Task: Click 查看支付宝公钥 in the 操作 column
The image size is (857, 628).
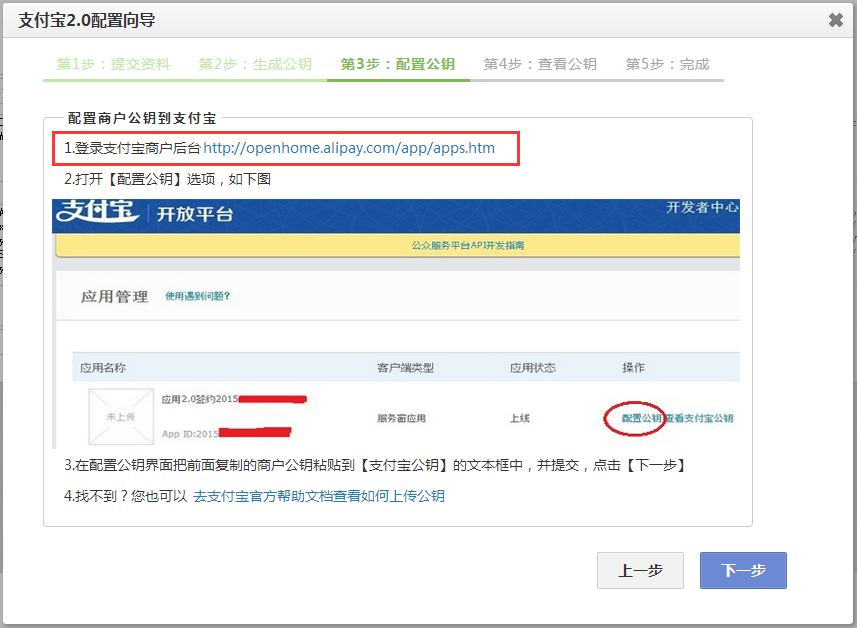Action: (x=700, y=418)
